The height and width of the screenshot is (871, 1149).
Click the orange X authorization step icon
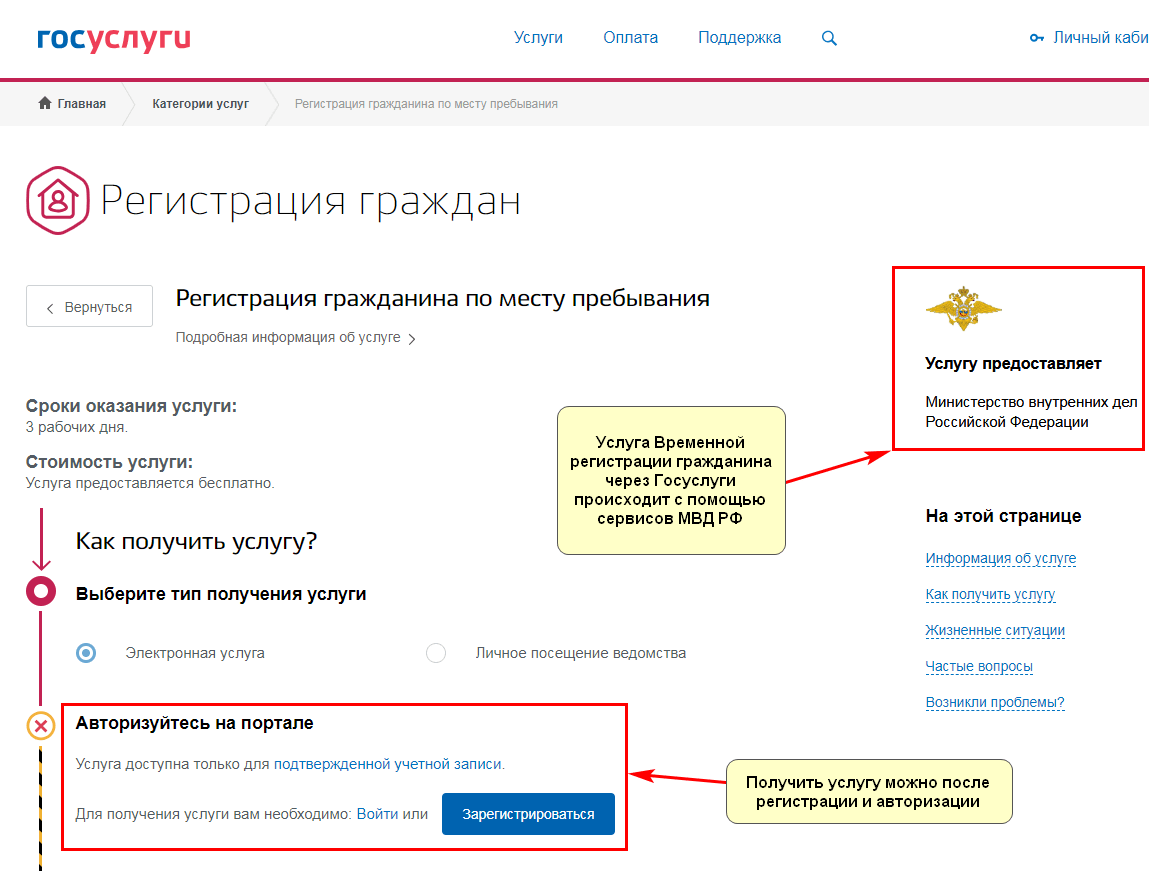[x=41, y=726]
